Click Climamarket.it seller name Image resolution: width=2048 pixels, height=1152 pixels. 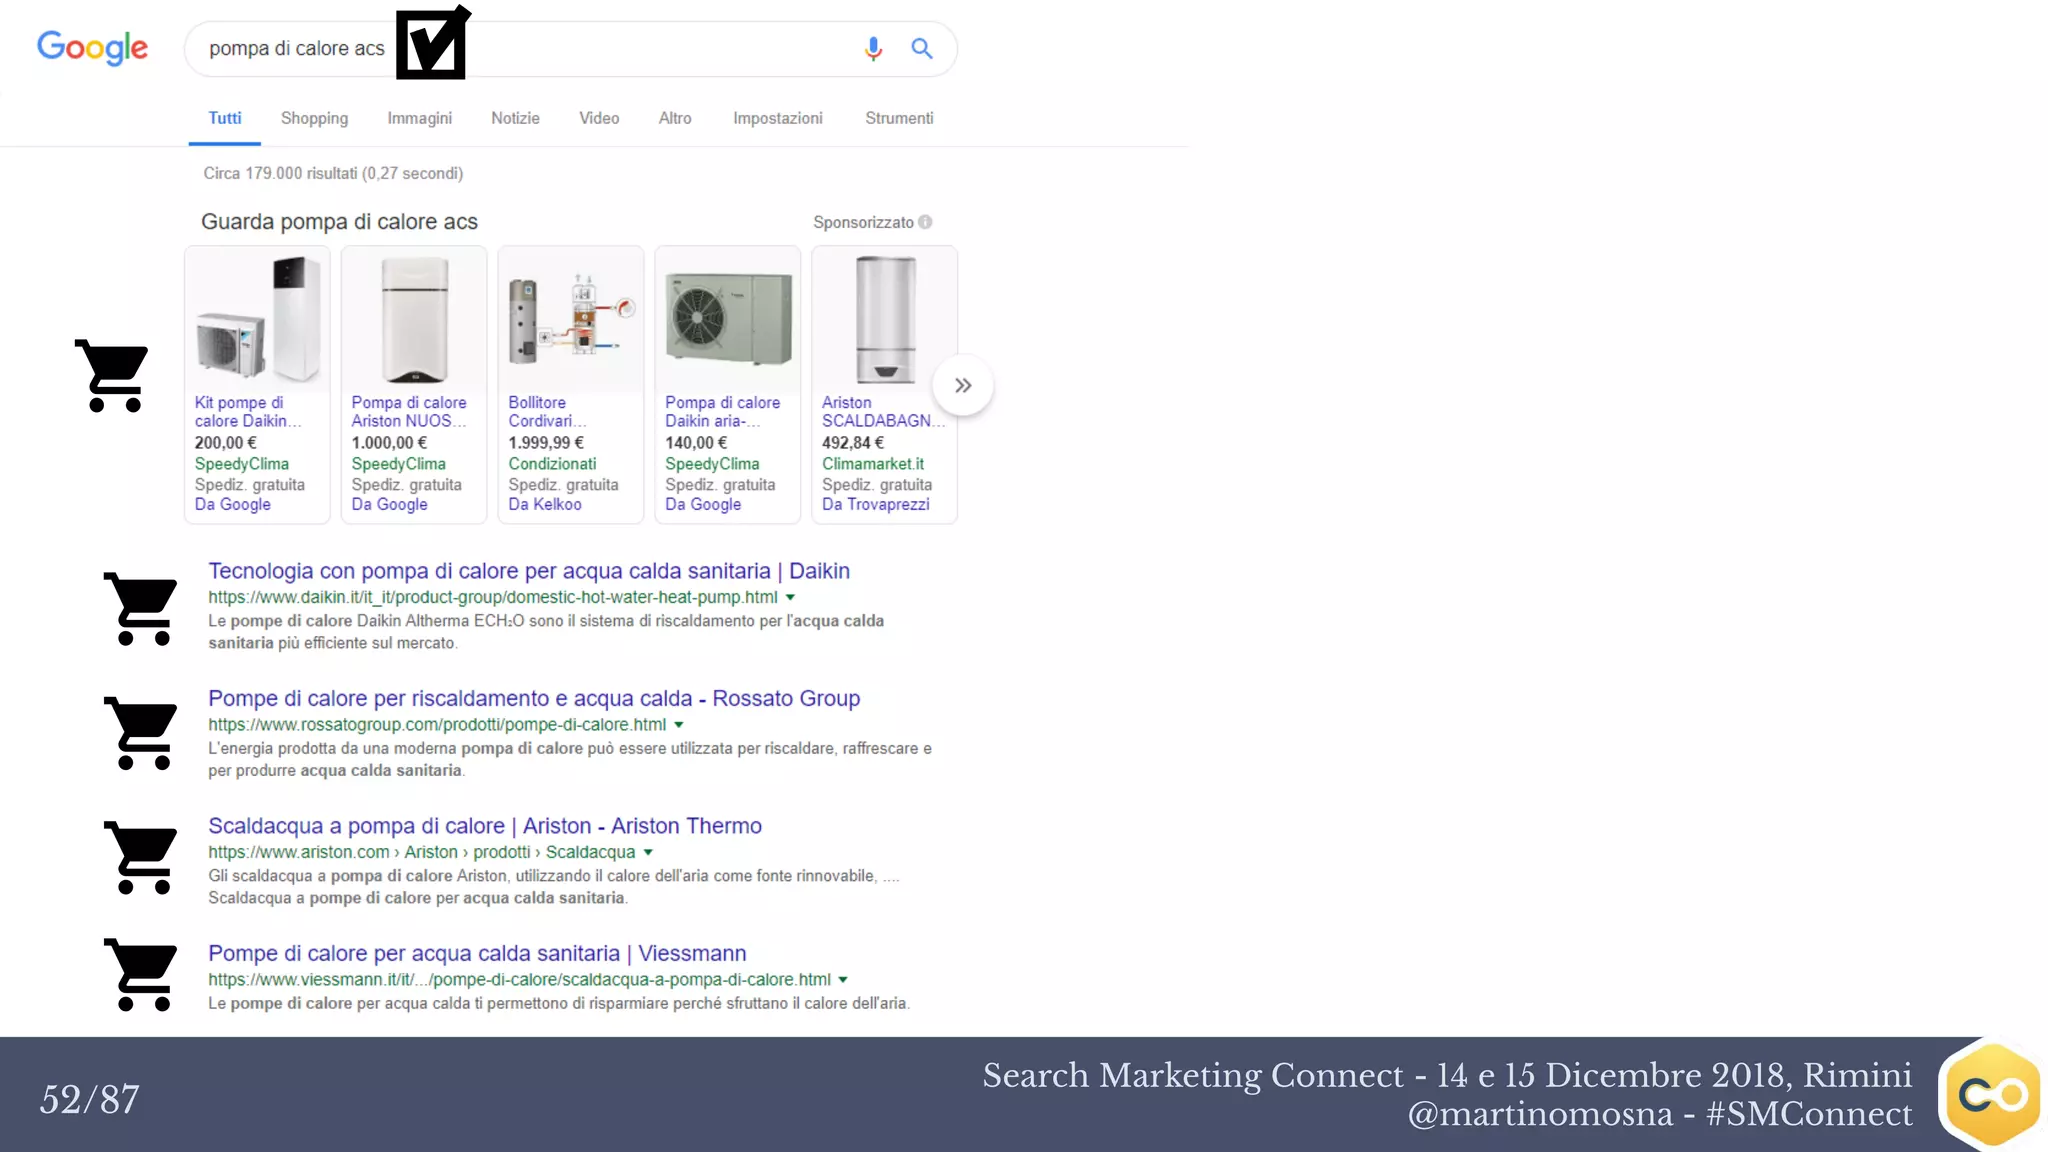pos(873,464)
